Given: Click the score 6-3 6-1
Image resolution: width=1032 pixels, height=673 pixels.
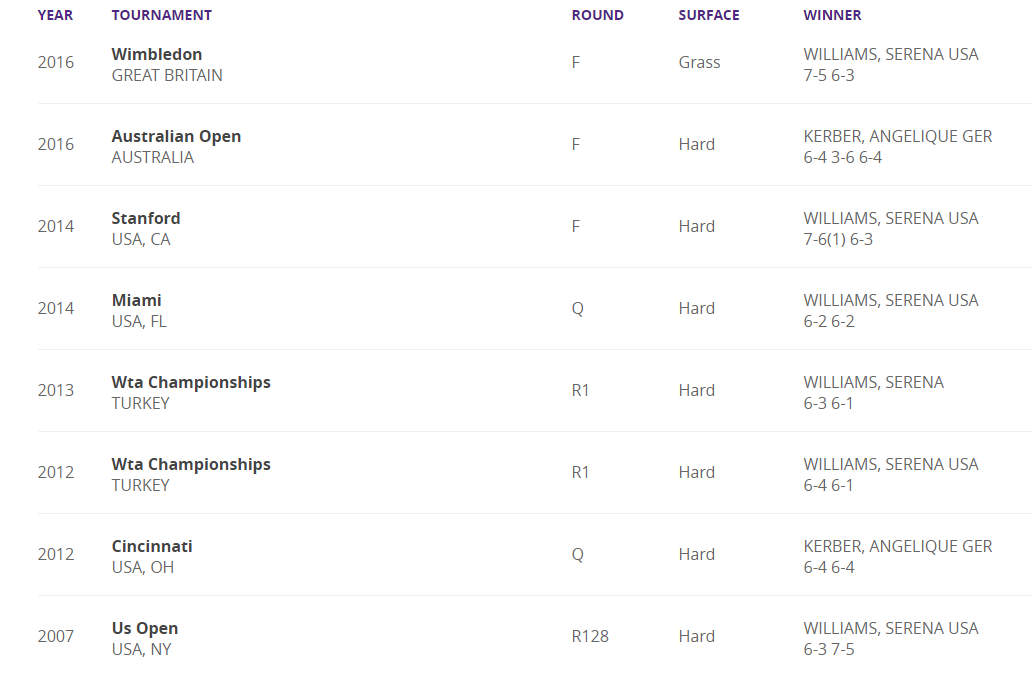Looking at the screenshot, I should coord(829,403).
